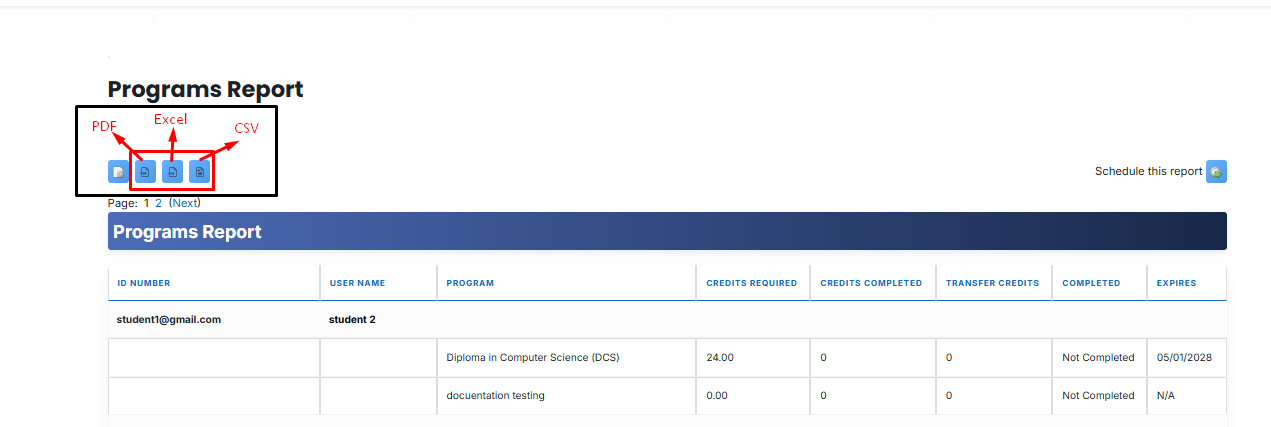Click the Schedule this report text
This screenshot has height=427, width=1271.
click(x=1148, y=171)
